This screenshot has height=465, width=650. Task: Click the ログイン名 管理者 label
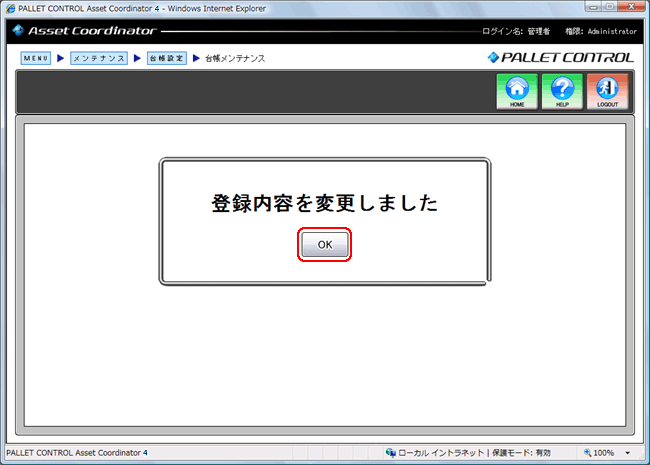(516, 32)
